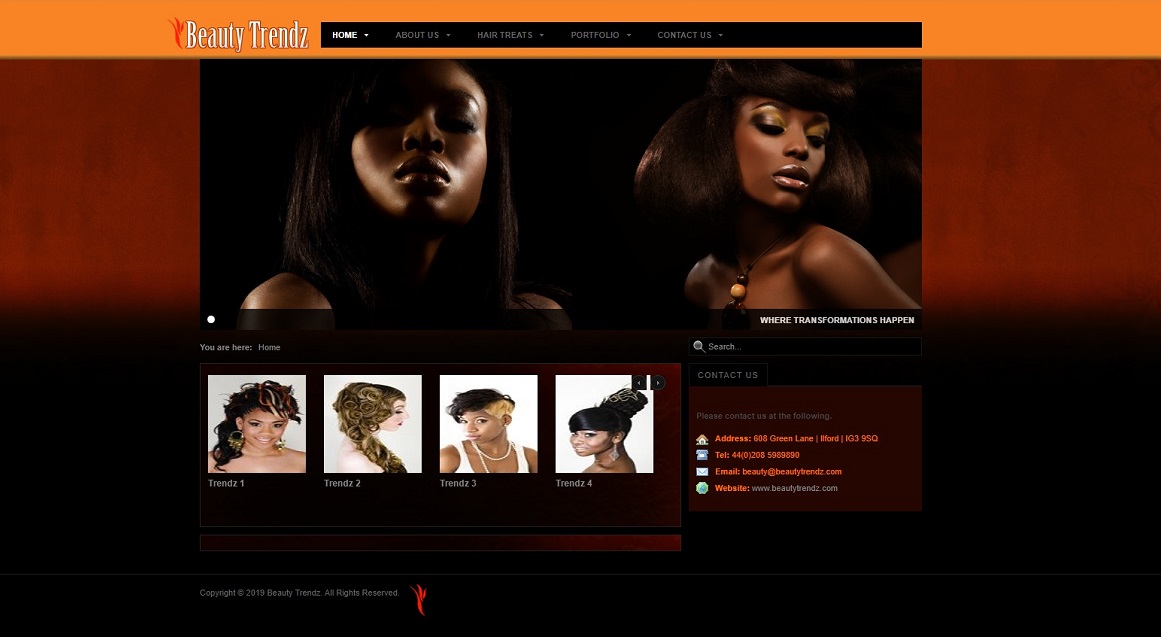
Task: Open the Portfolio dropdown menu
Action: point(600,35)
